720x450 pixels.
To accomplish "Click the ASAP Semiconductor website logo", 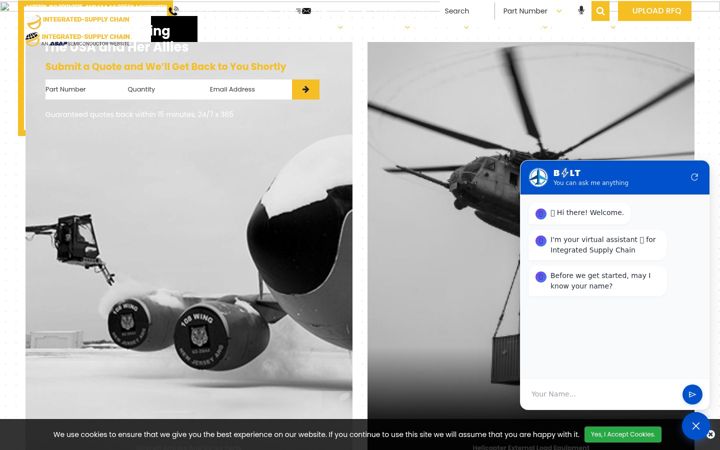I will click(x=78, y=39).
